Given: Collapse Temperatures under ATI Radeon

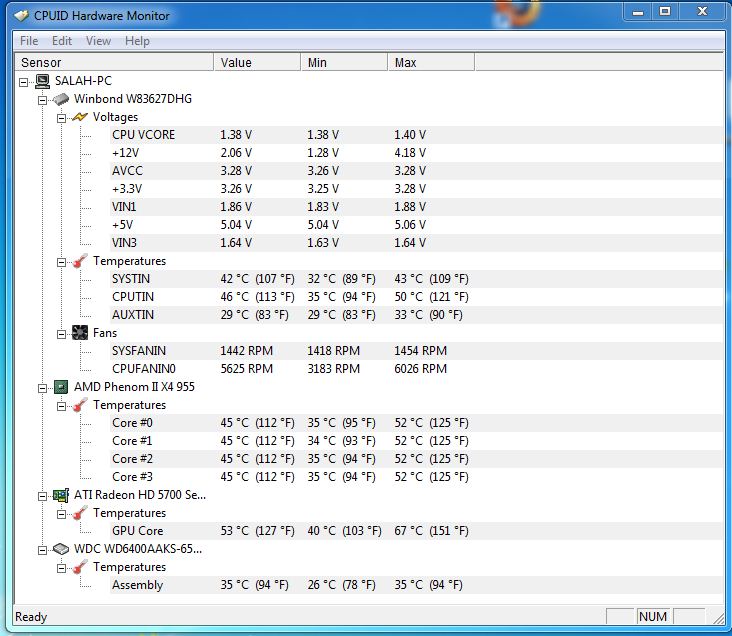Looking at the screenshot, I should point(61,514).
